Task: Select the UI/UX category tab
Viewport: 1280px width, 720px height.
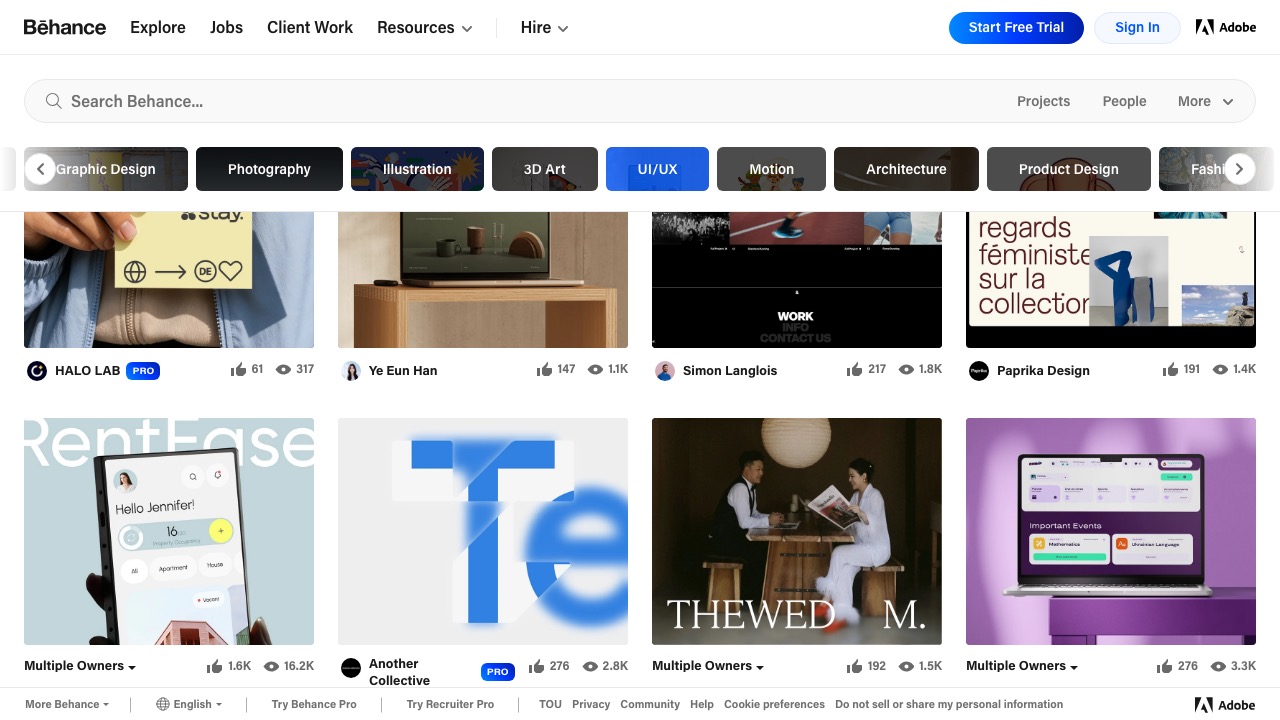Action: click(x=657, y=169)
